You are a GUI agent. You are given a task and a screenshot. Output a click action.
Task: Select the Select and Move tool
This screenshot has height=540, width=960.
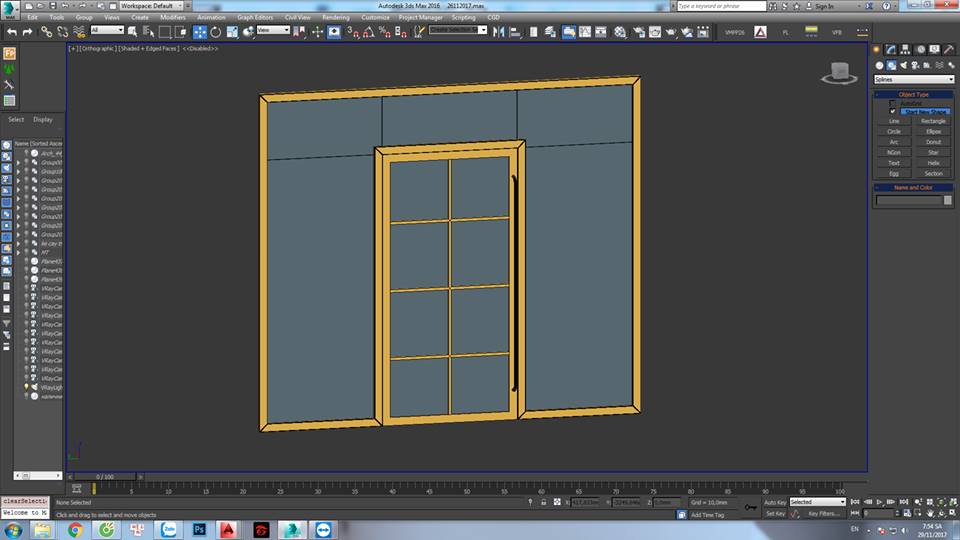200,32
